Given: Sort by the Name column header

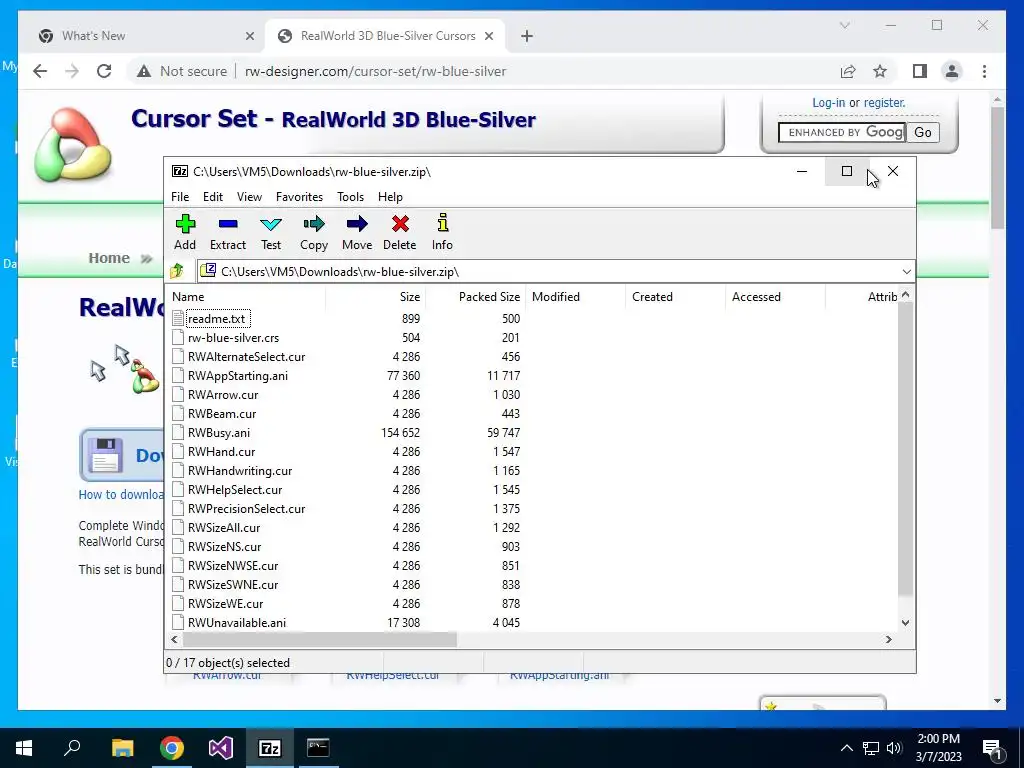Looking at the screenshot, I should pyautogui.click(x=245, y=296).
